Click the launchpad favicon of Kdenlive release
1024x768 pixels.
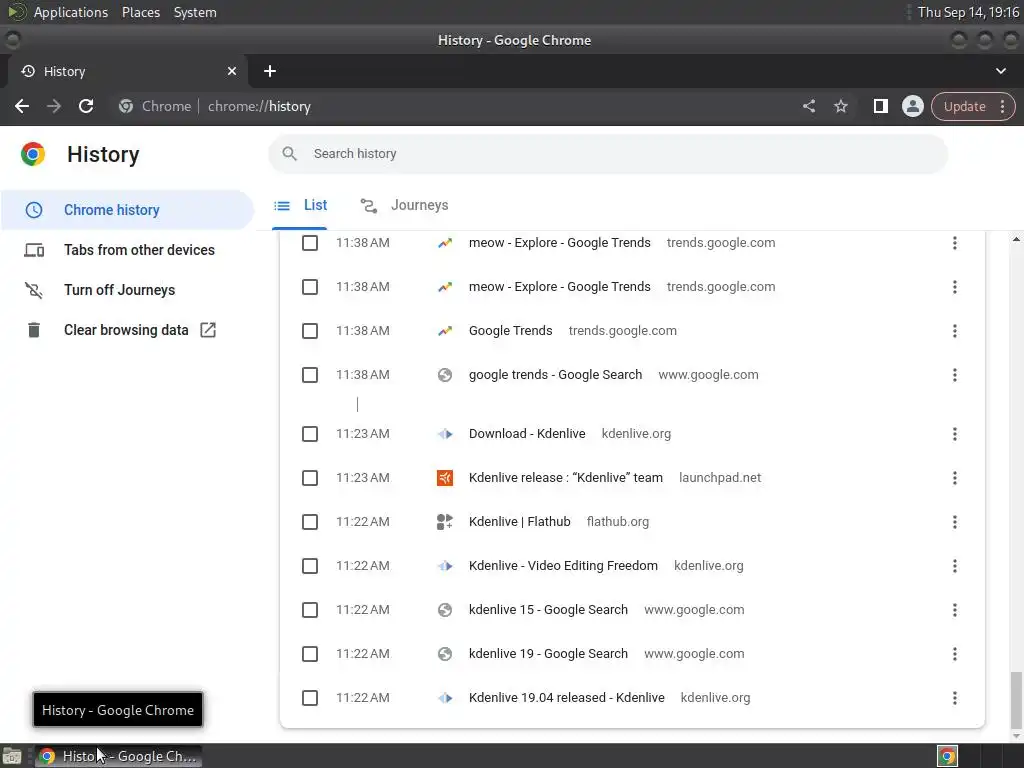445,478
